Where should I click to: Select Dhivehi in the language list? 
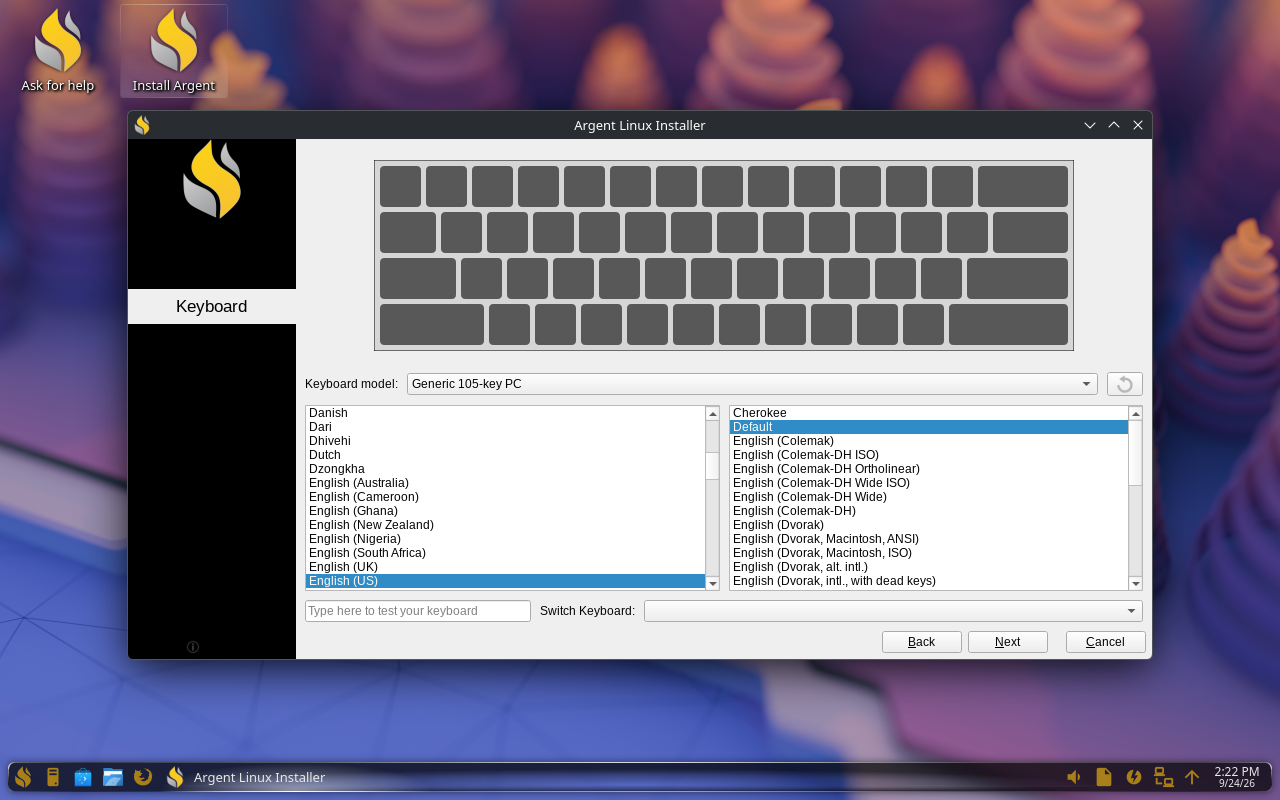505,441
